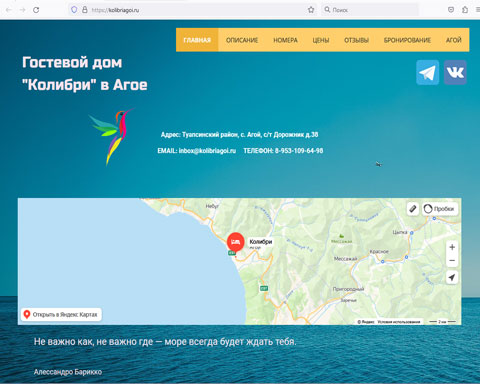Go to the БРОНИРОВАНИЕ menu item
This screenshot has width=480, height=384.
pos(407,40)
